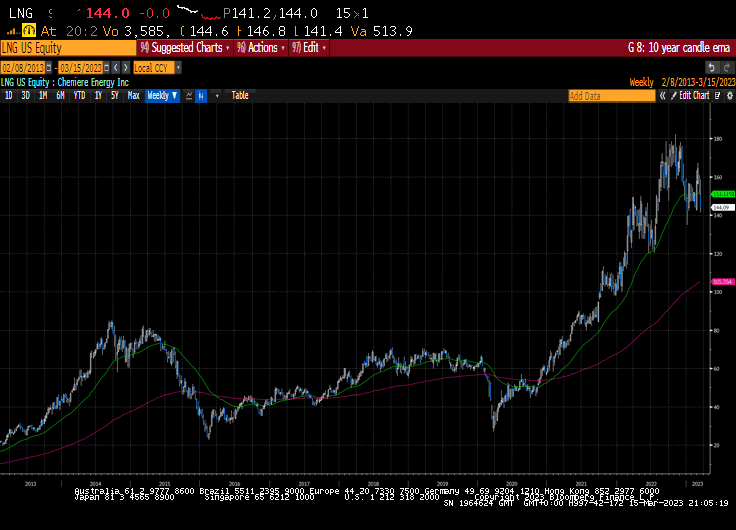Click the low value 141.4 in header
The width and height of the screenshot is (736, 530).
click(323, 31)
